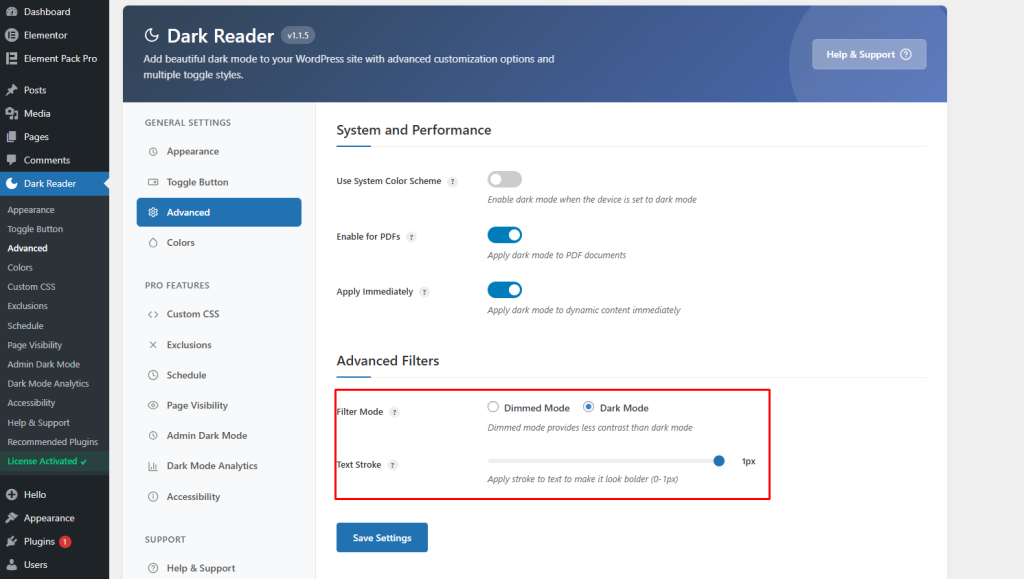Click the Appearance clock icon in settings nav

153,151
